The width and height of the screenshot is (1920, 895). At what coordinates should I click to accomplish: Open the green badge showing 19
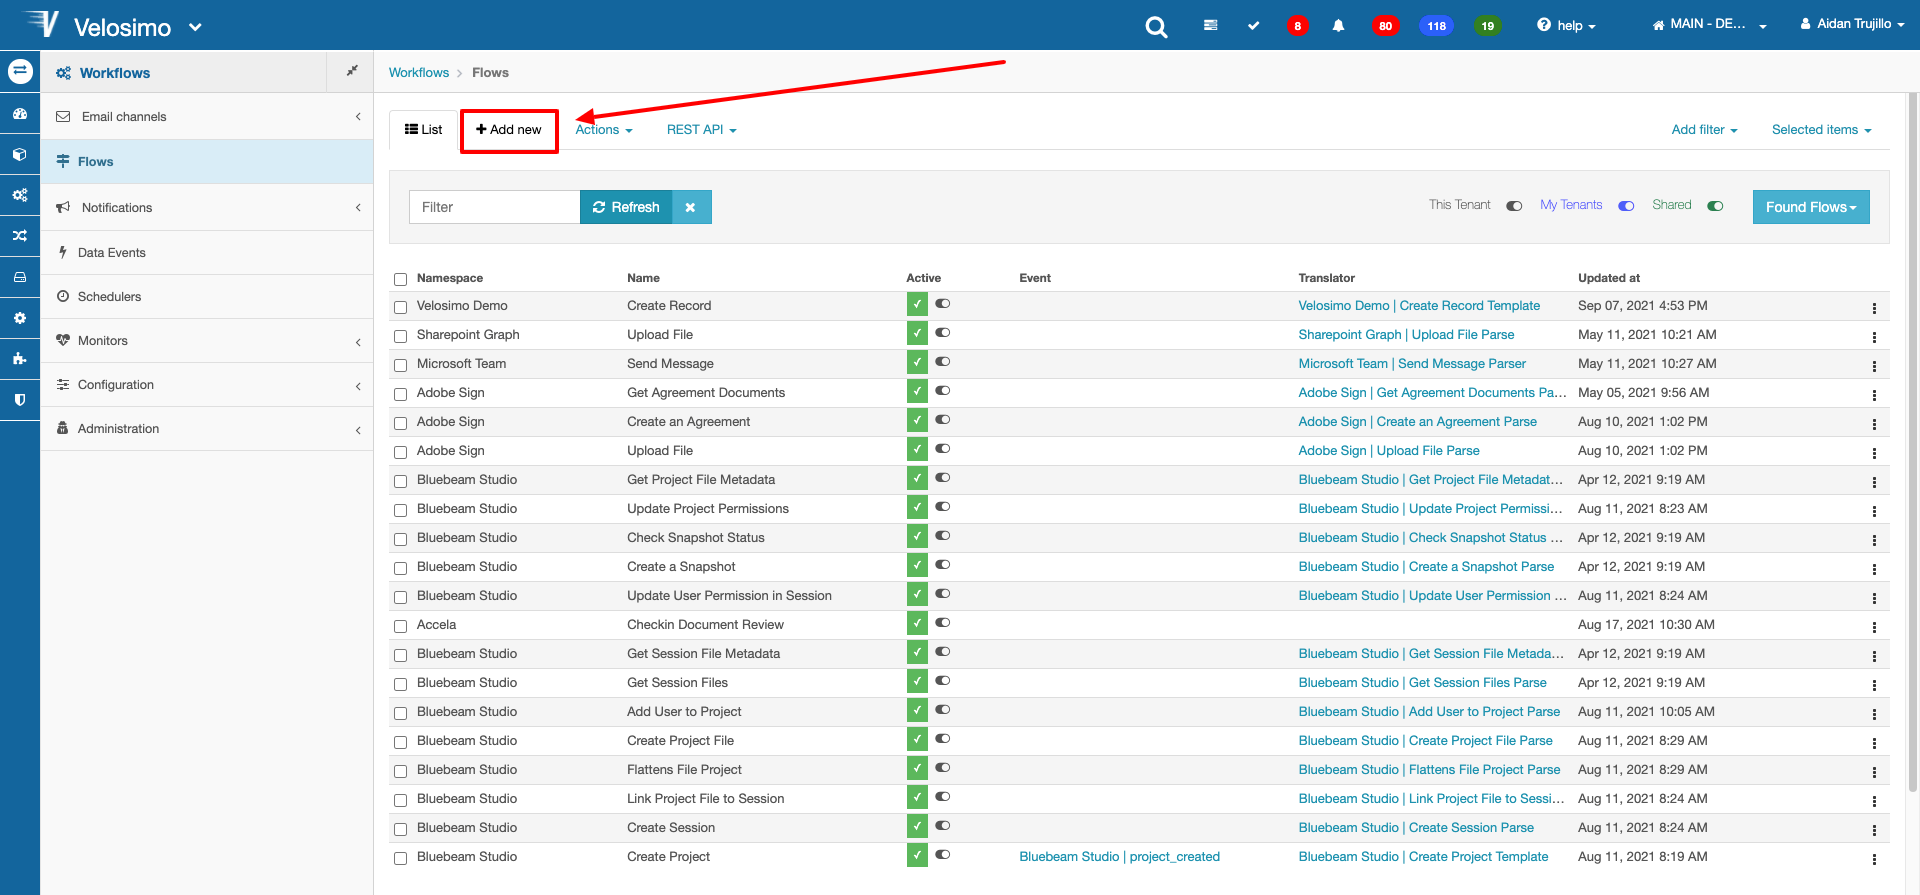point(1488,26)
